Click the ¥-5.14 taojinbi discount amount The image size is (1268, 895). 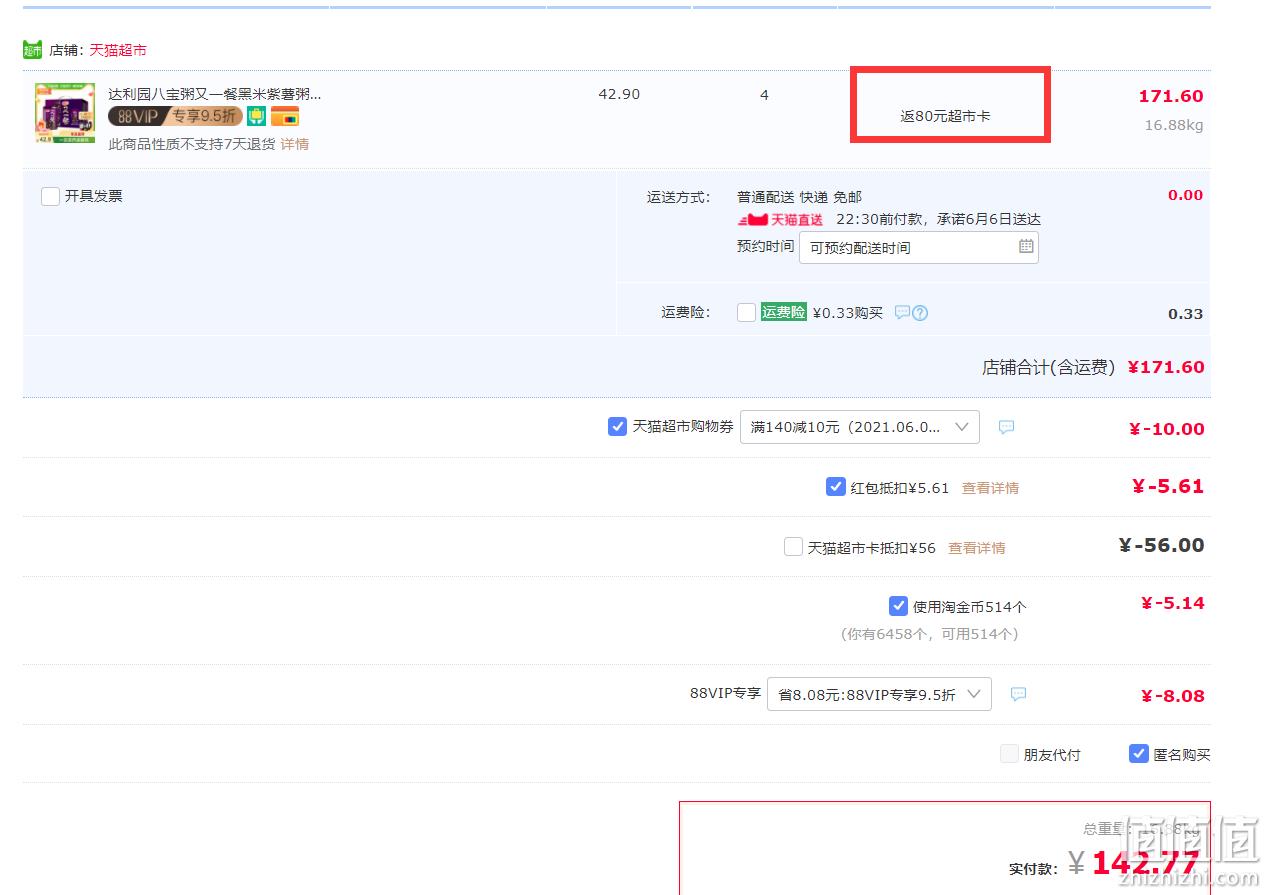click(x=1173, y=603)
